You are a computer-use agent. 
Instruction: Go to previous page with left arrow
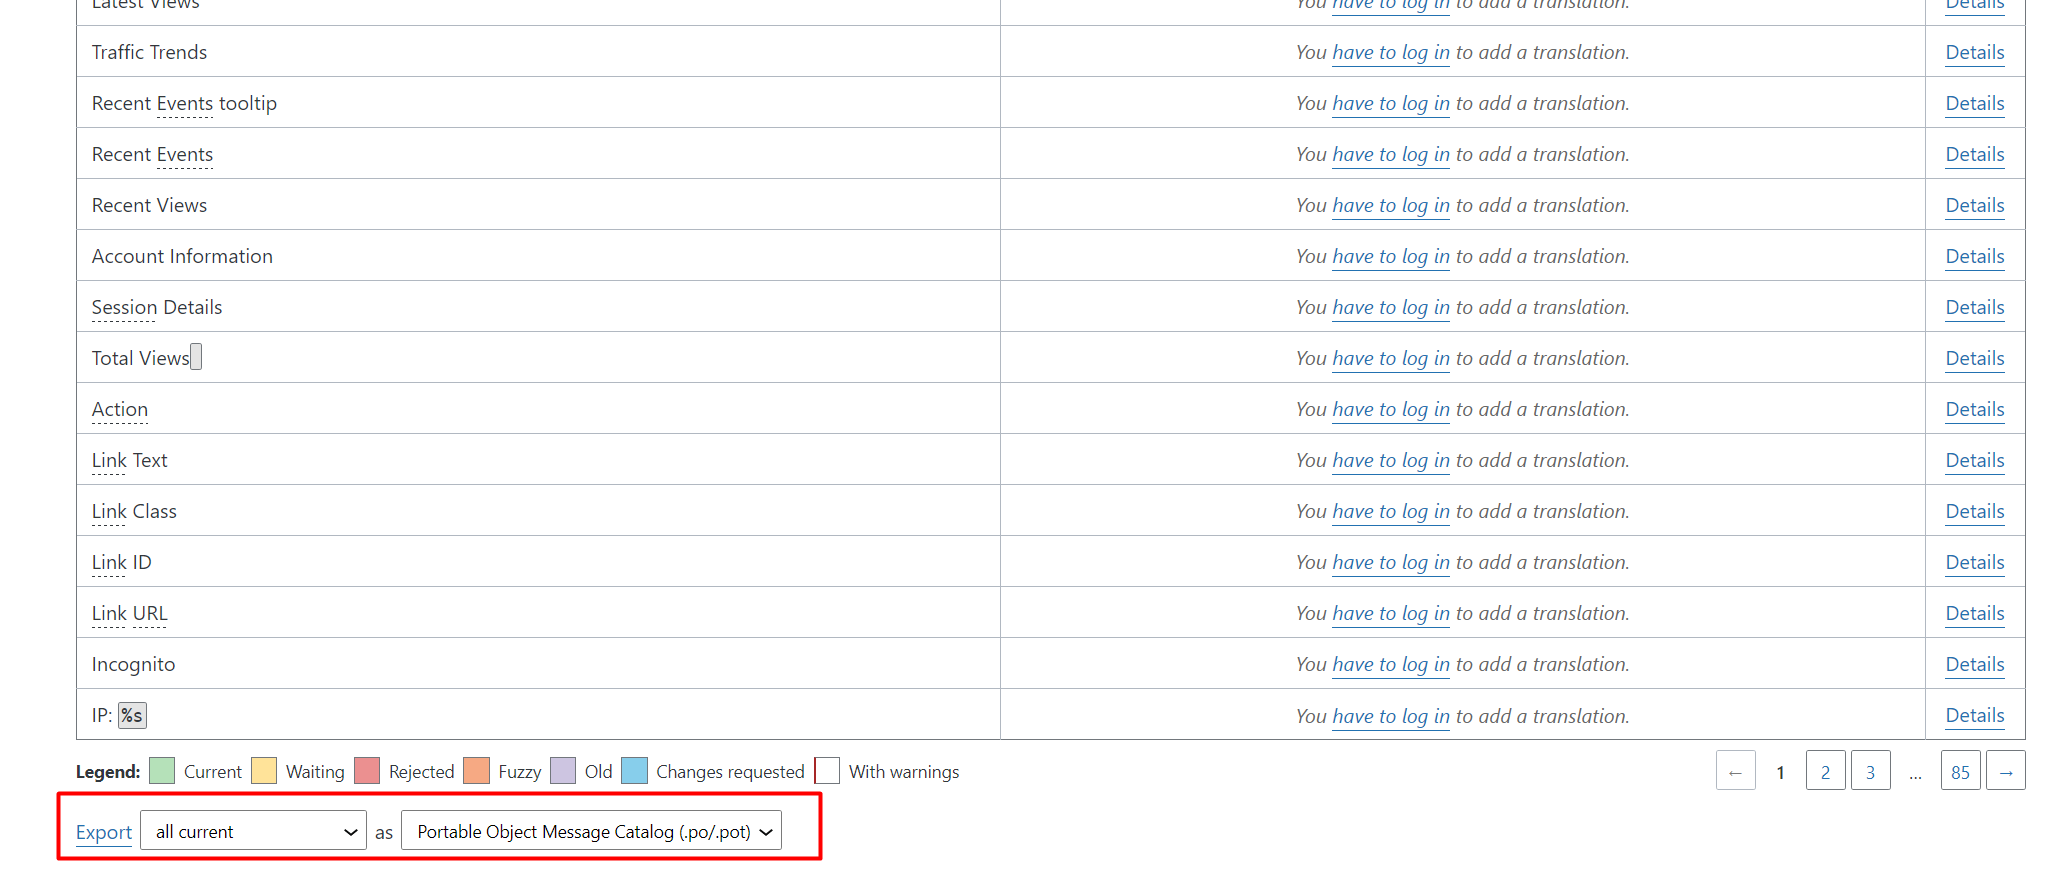pos(1735,771)
